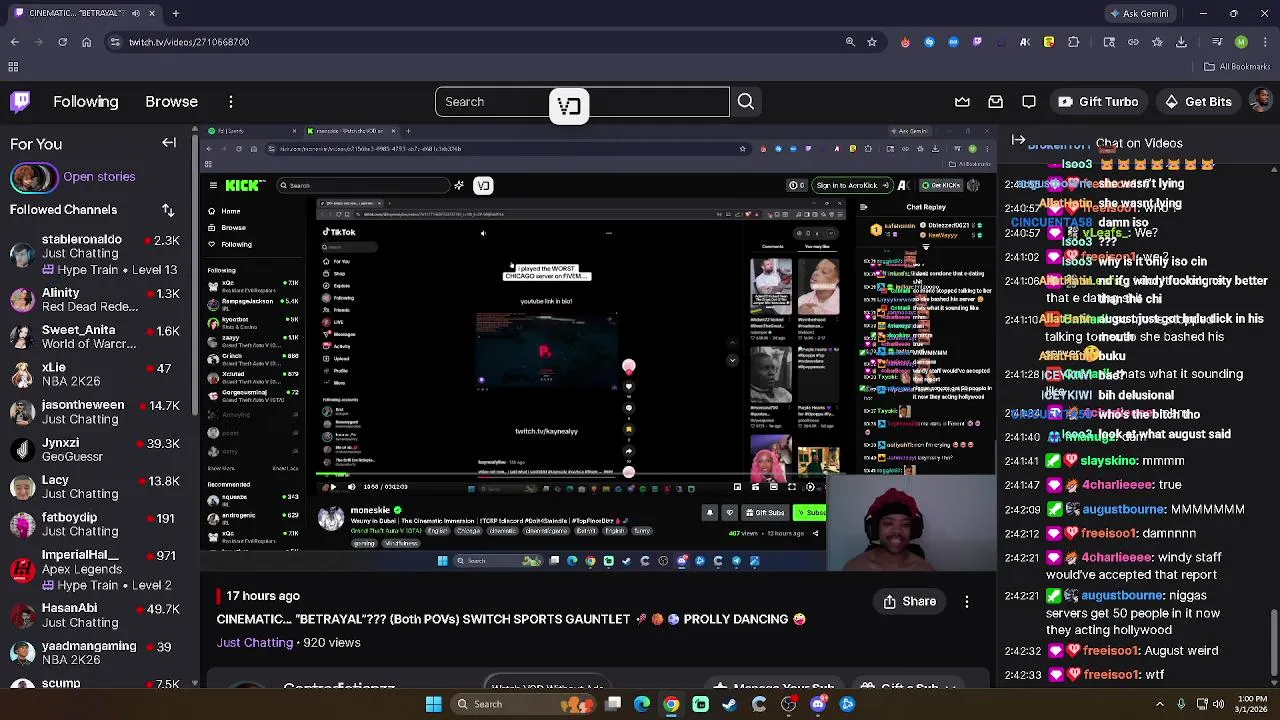The image size is (1280, 720).
Task: Click the Ask Gemini button
Action: (x=1139, y=14)
